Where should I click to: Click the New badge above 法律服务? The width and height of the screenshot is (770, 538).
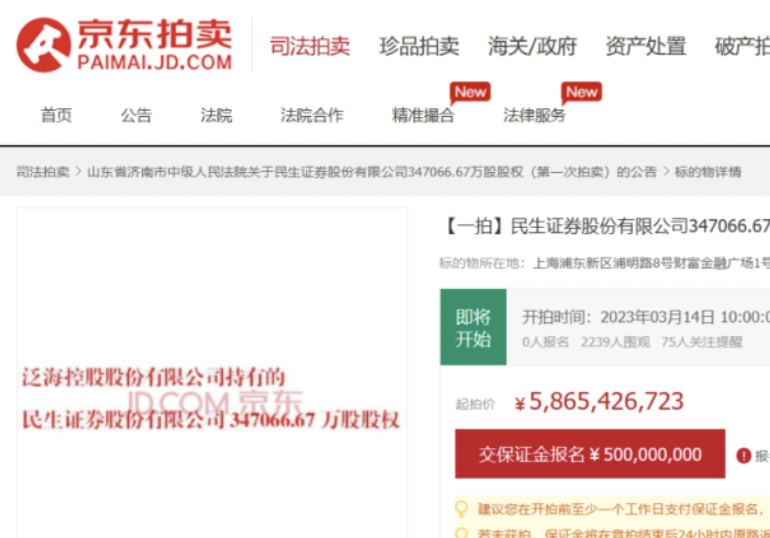581,92
